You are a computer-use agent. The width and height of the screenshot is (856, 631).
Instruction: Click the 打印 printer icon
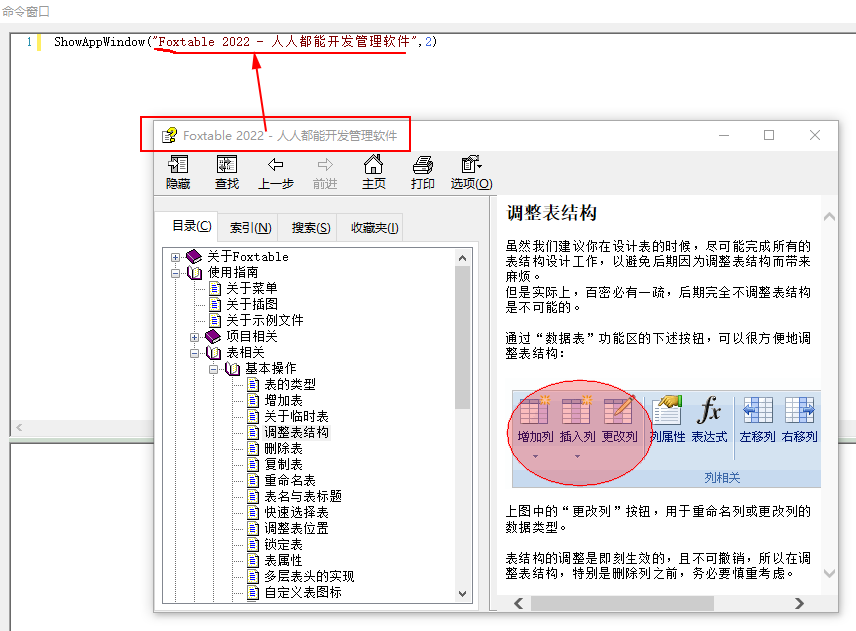(423, 164)
